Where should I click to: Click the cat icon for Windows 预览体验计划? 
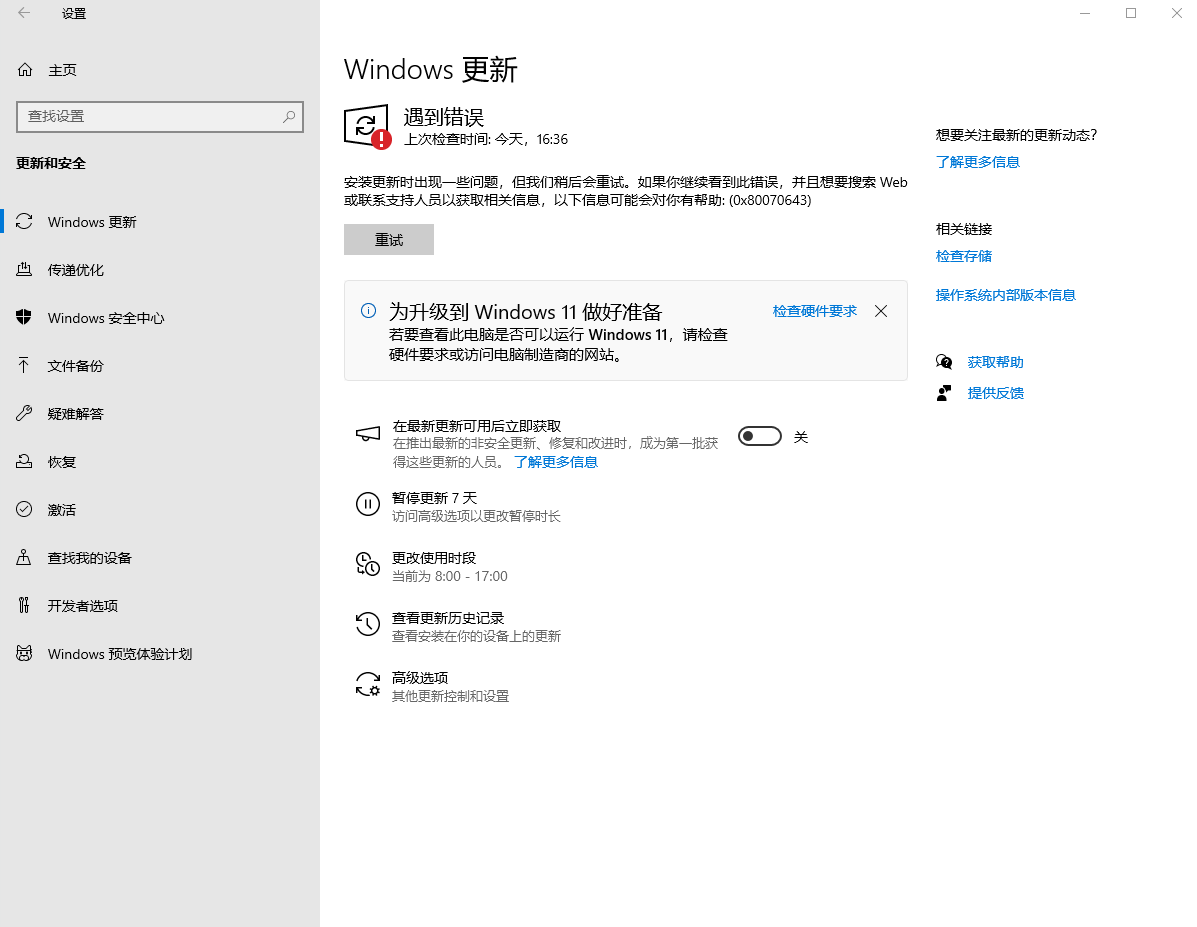24,654
